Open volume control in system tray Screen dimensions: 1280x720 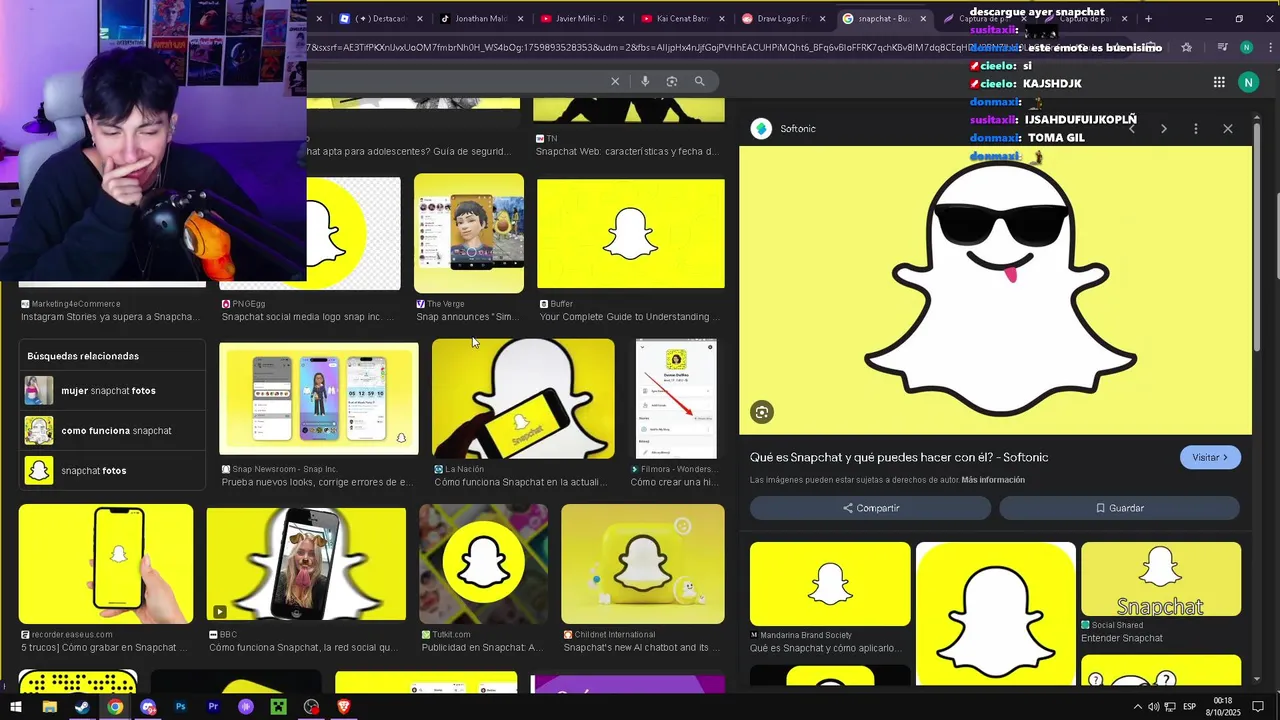(1153, 707)
